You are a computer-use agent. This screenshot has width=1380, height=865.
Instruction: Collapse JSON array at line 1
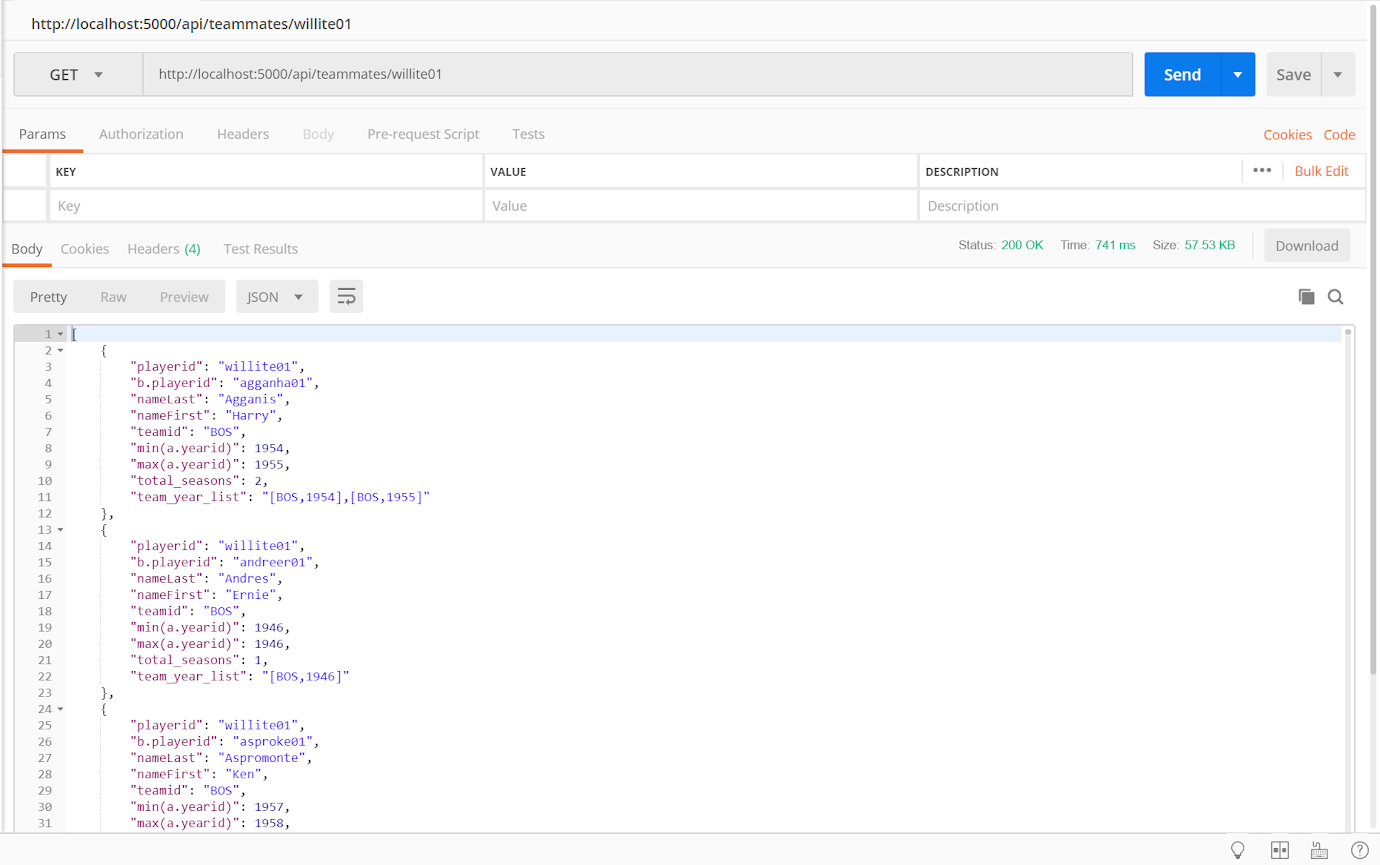60,334
